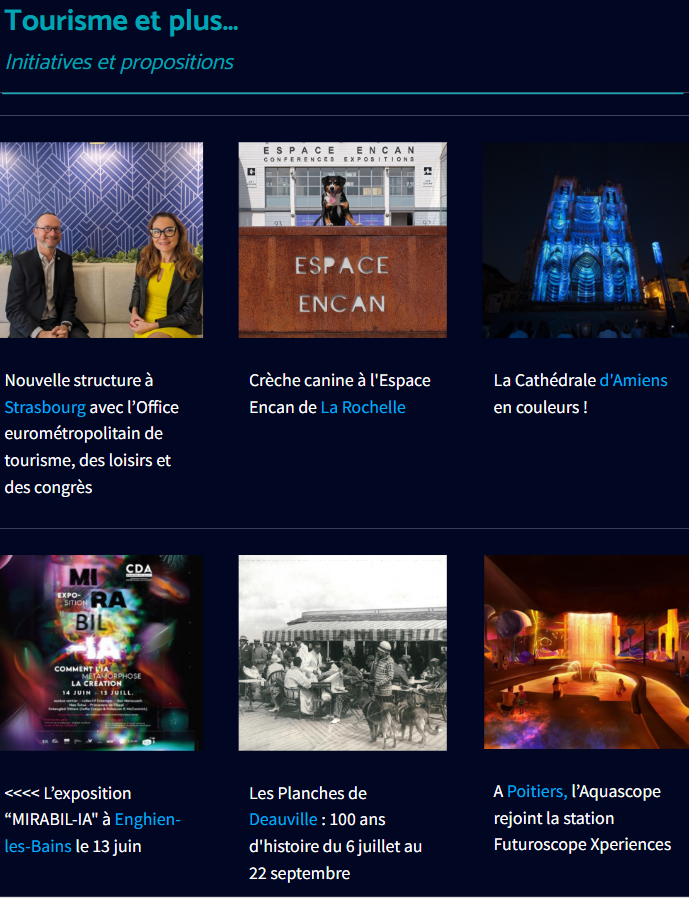Select text 'Les Planches de'

308,793
